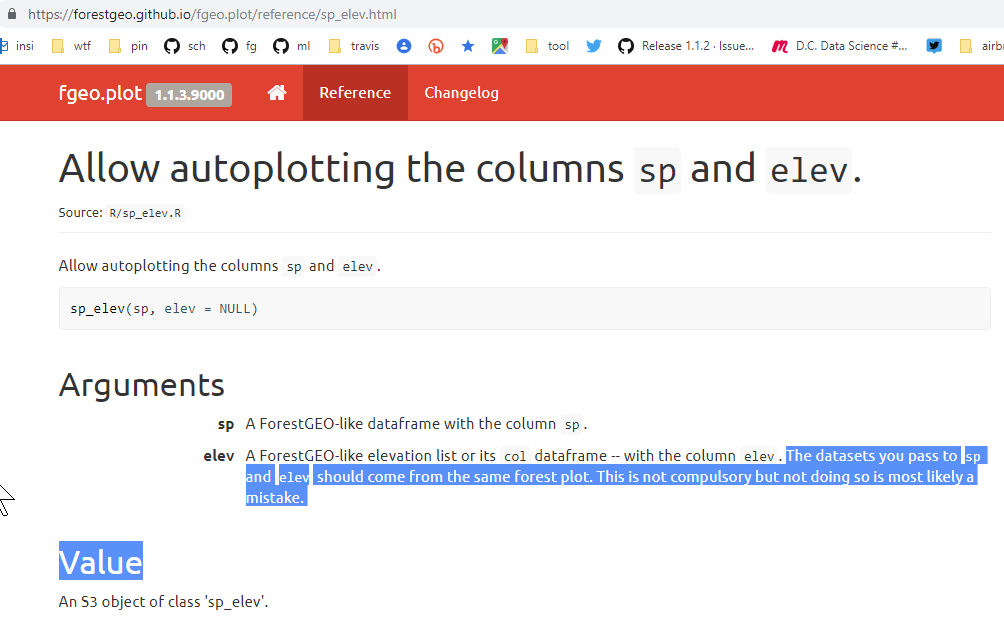This screenshot has height=622, width=1004.
Task: Open the R/sp_elev.R source link
Action: tap(145, 212)
